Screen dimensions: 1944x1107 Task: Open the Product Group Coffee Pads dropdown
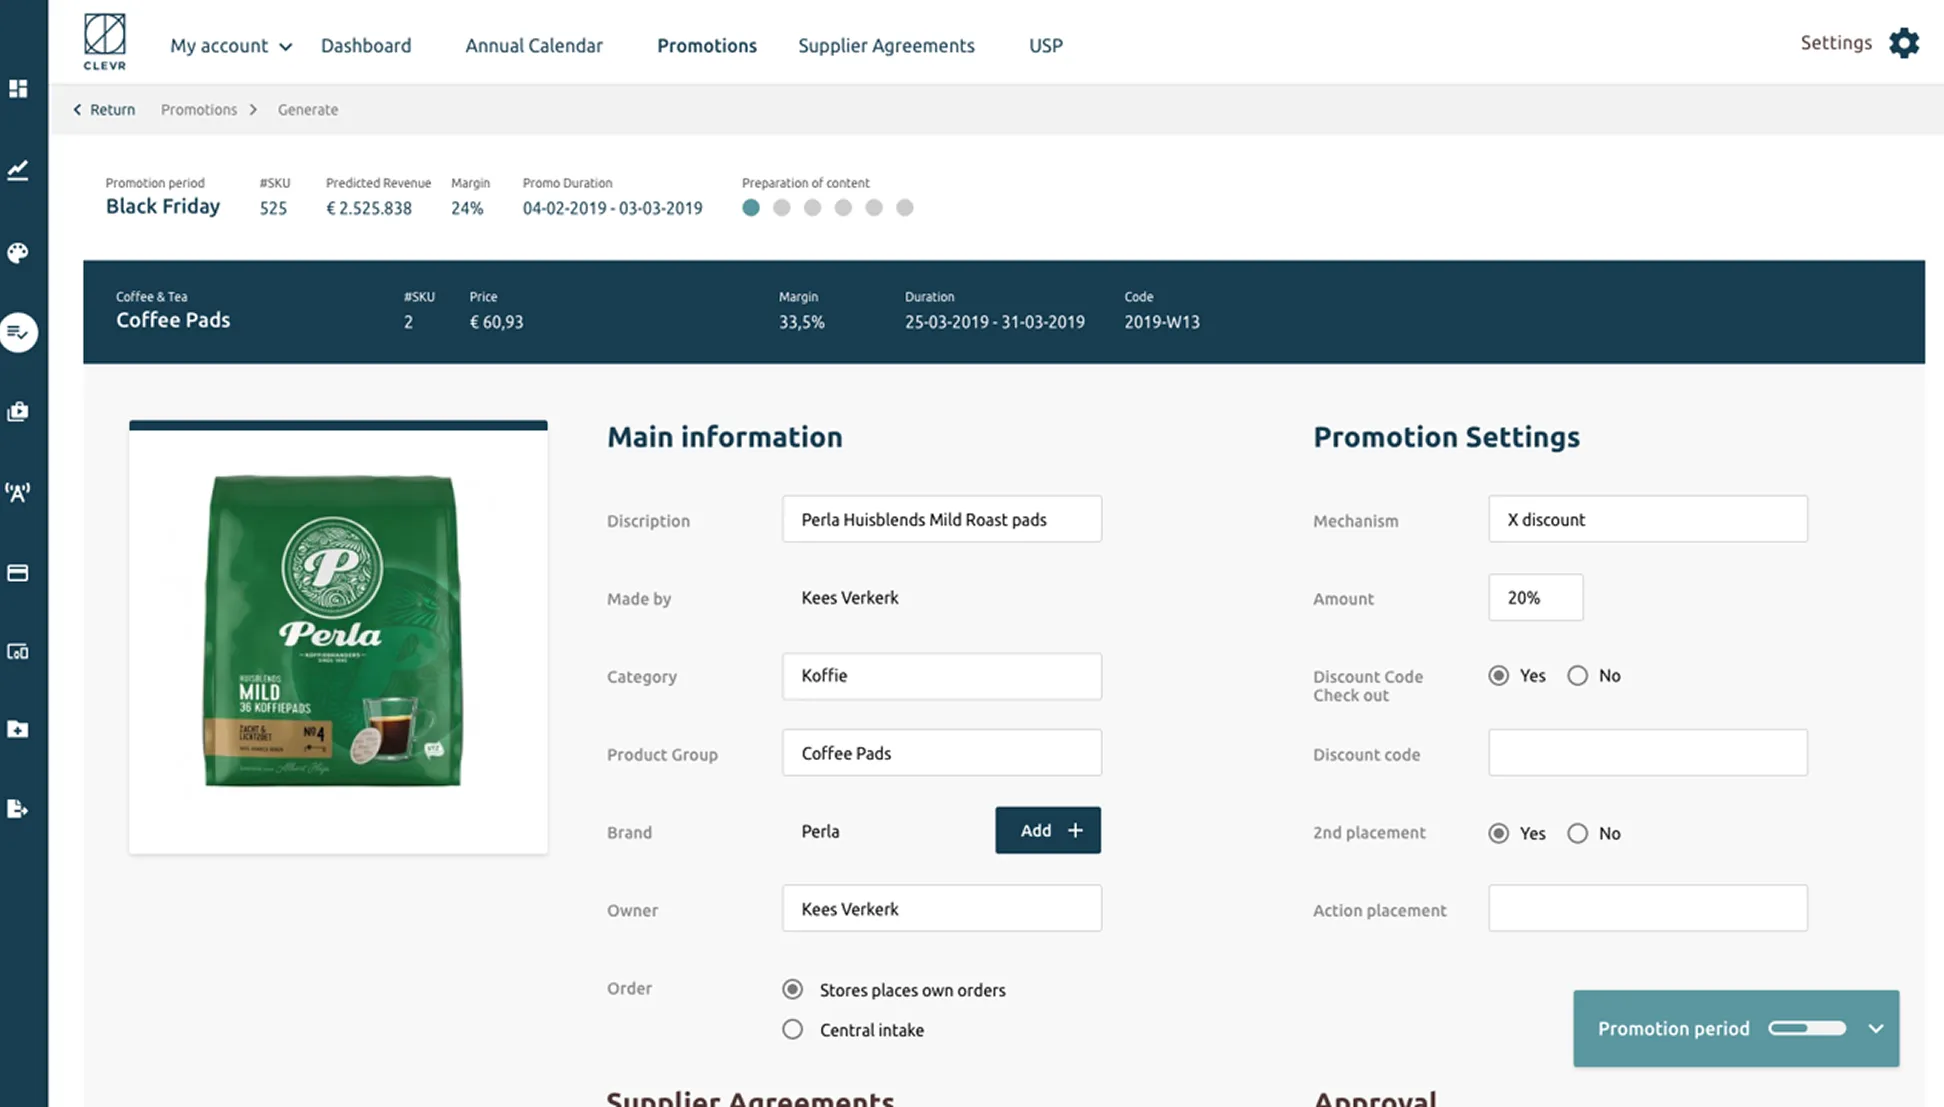point(941,753)
